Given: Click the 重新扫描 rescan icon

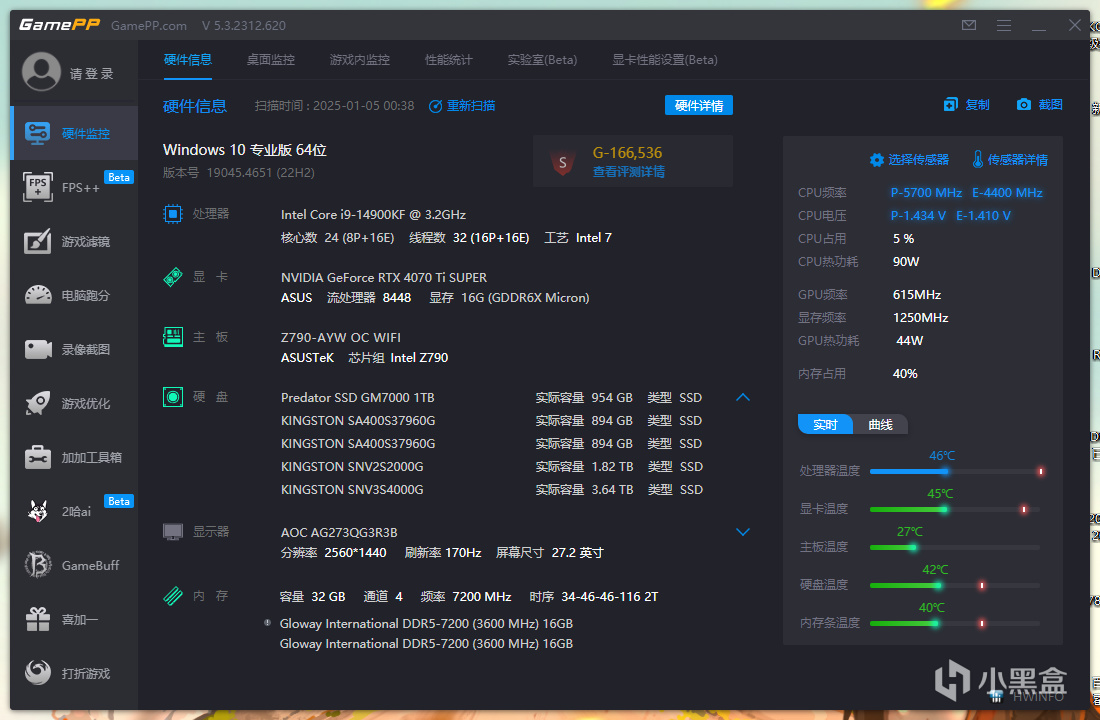Looking at the screenshot, I should tap(435, 106).
